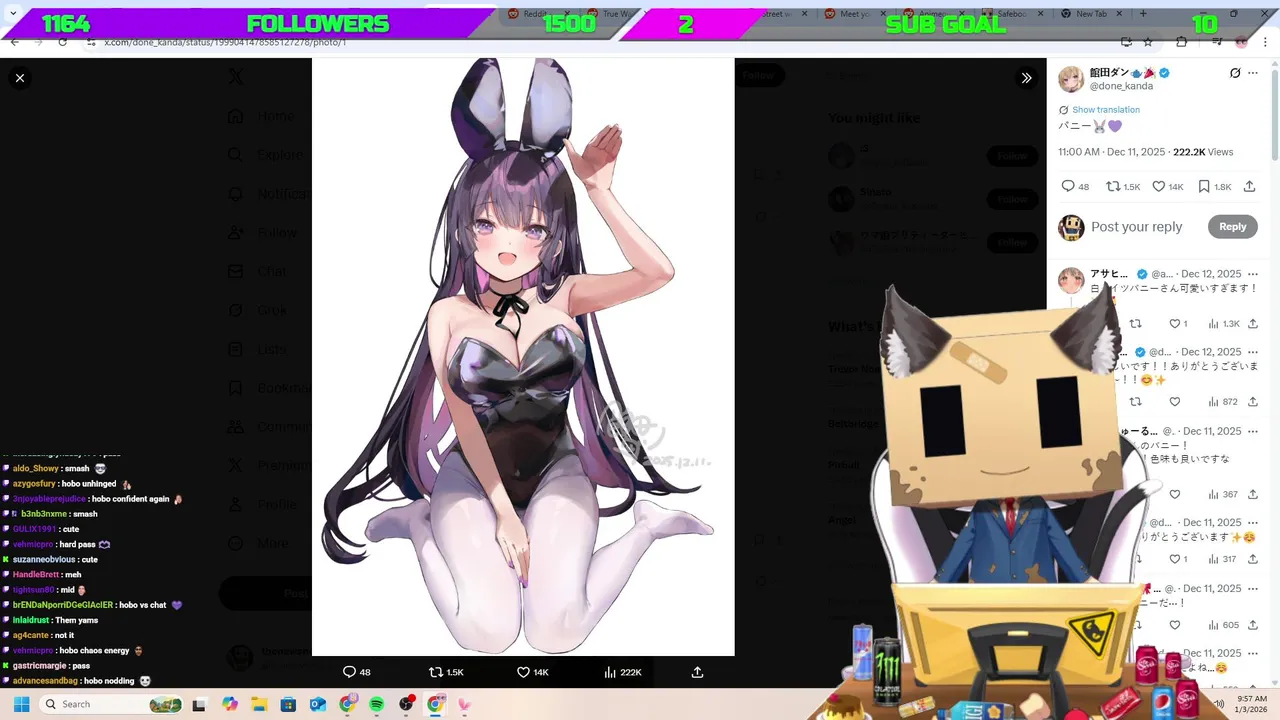Collapse the side panel with double-chevron icon
1280x720 pixels.
tap(1026, 77)
